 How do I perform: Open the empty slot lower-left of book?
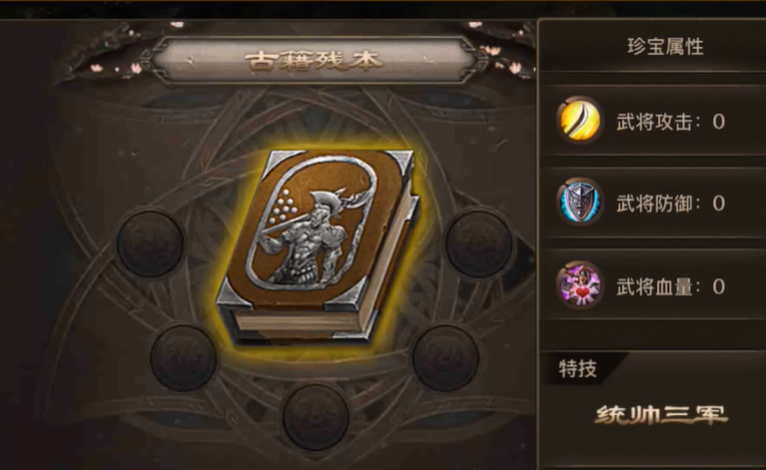pyautogui.click(x=183, y=358)
